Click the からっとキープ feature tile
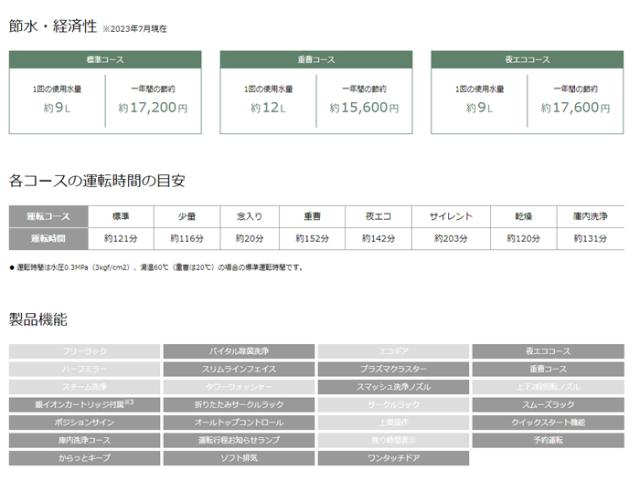640x480 pixels. (84, 458)
